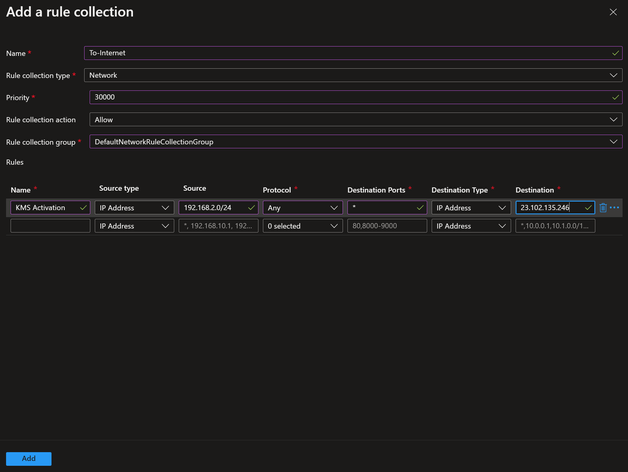Viewport: 628px width, 472px height.
Task: Edit the Destination field 23.102.135.246
Action: pyautogui.click(x=555, y=208)
